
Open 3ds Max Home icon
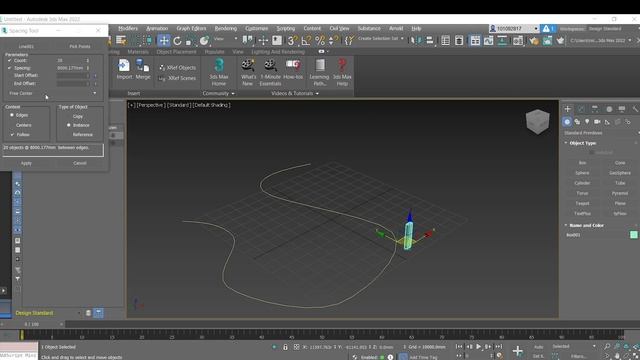pyautogui.click(x=219, y=72)
